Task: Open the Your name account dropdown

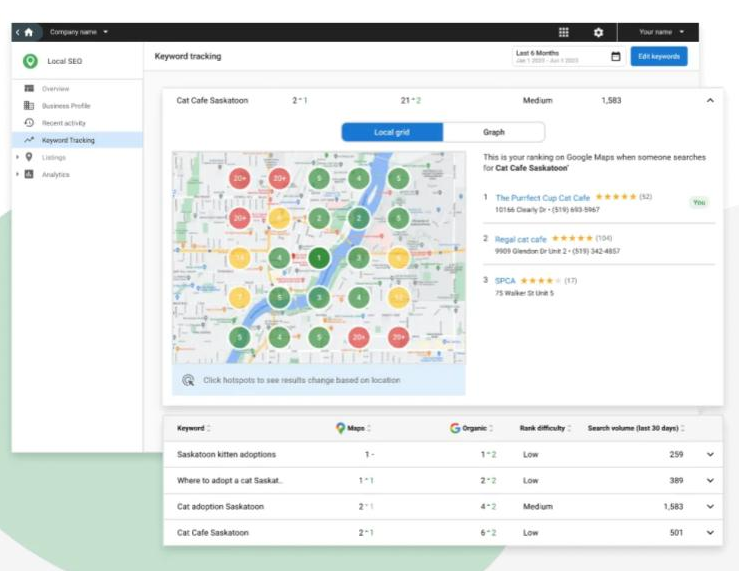Action: click(x=661, y=32)
